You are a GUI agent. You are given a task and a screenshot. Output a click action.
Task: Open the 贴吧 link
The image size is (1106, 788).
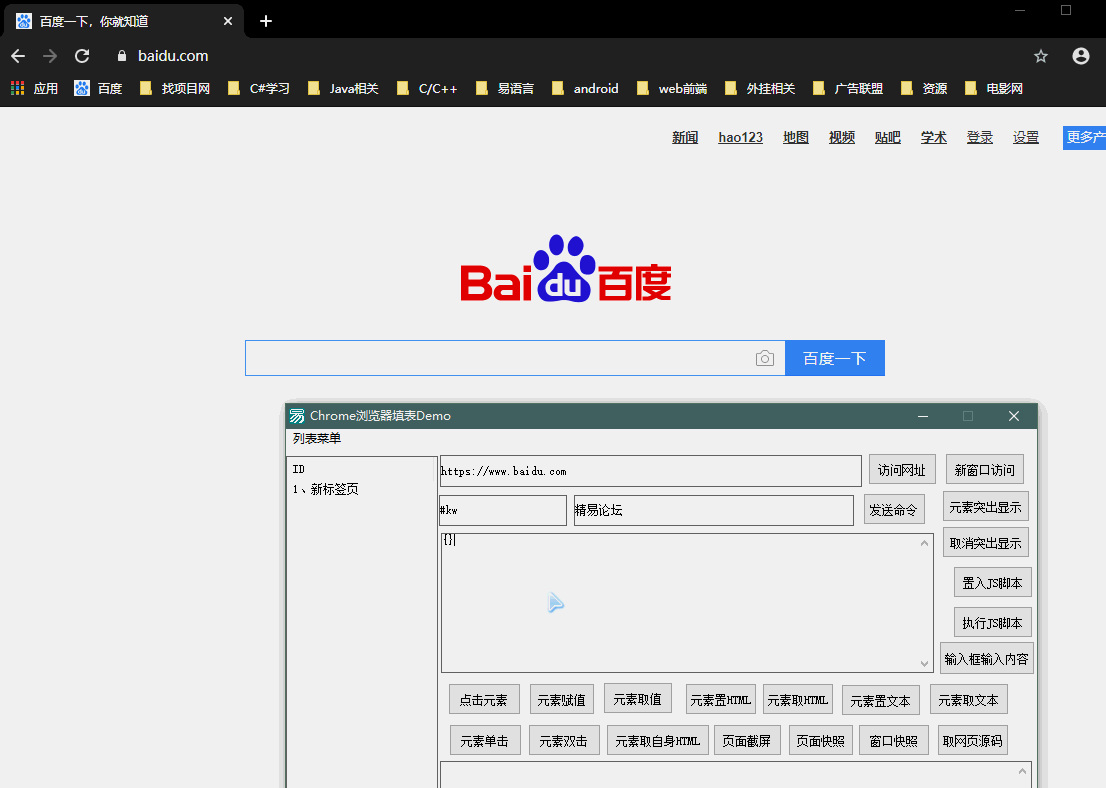tap(887, 138)
